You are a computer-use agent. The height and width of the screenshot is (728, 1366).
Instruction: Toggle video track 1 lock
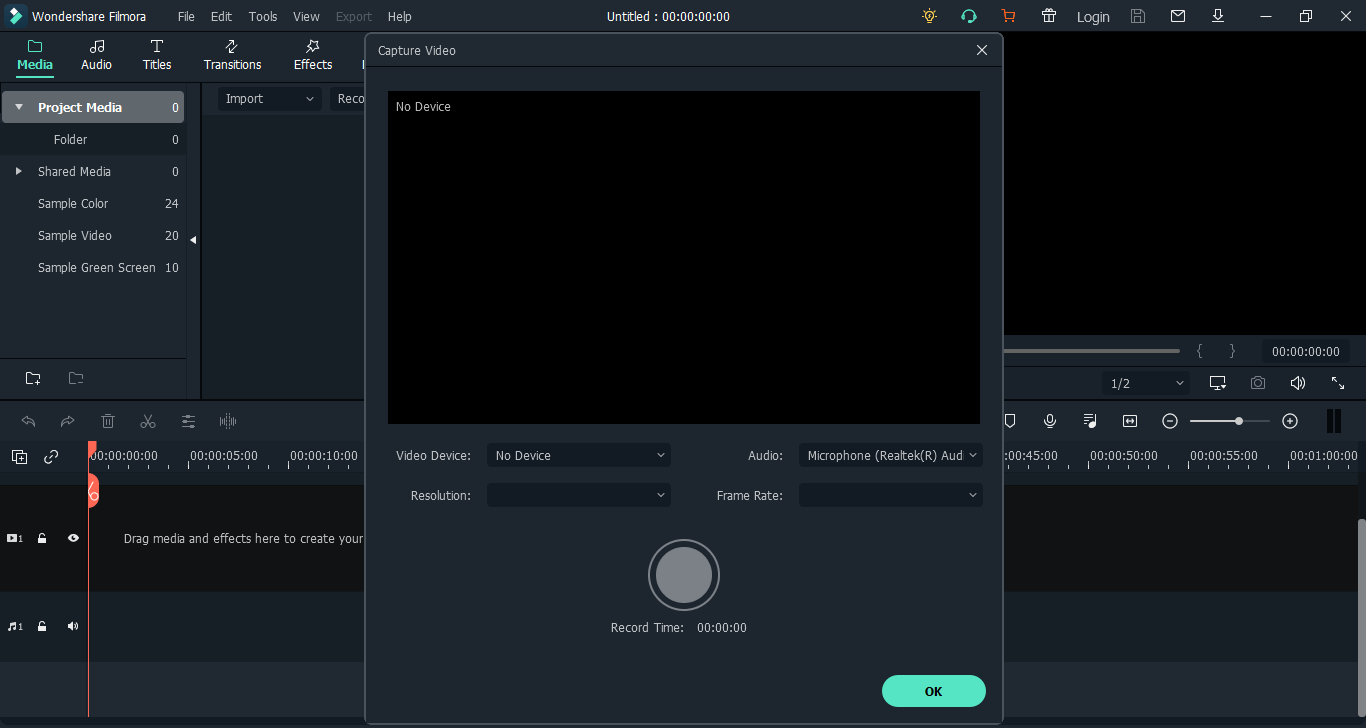[x=42, y=538]
